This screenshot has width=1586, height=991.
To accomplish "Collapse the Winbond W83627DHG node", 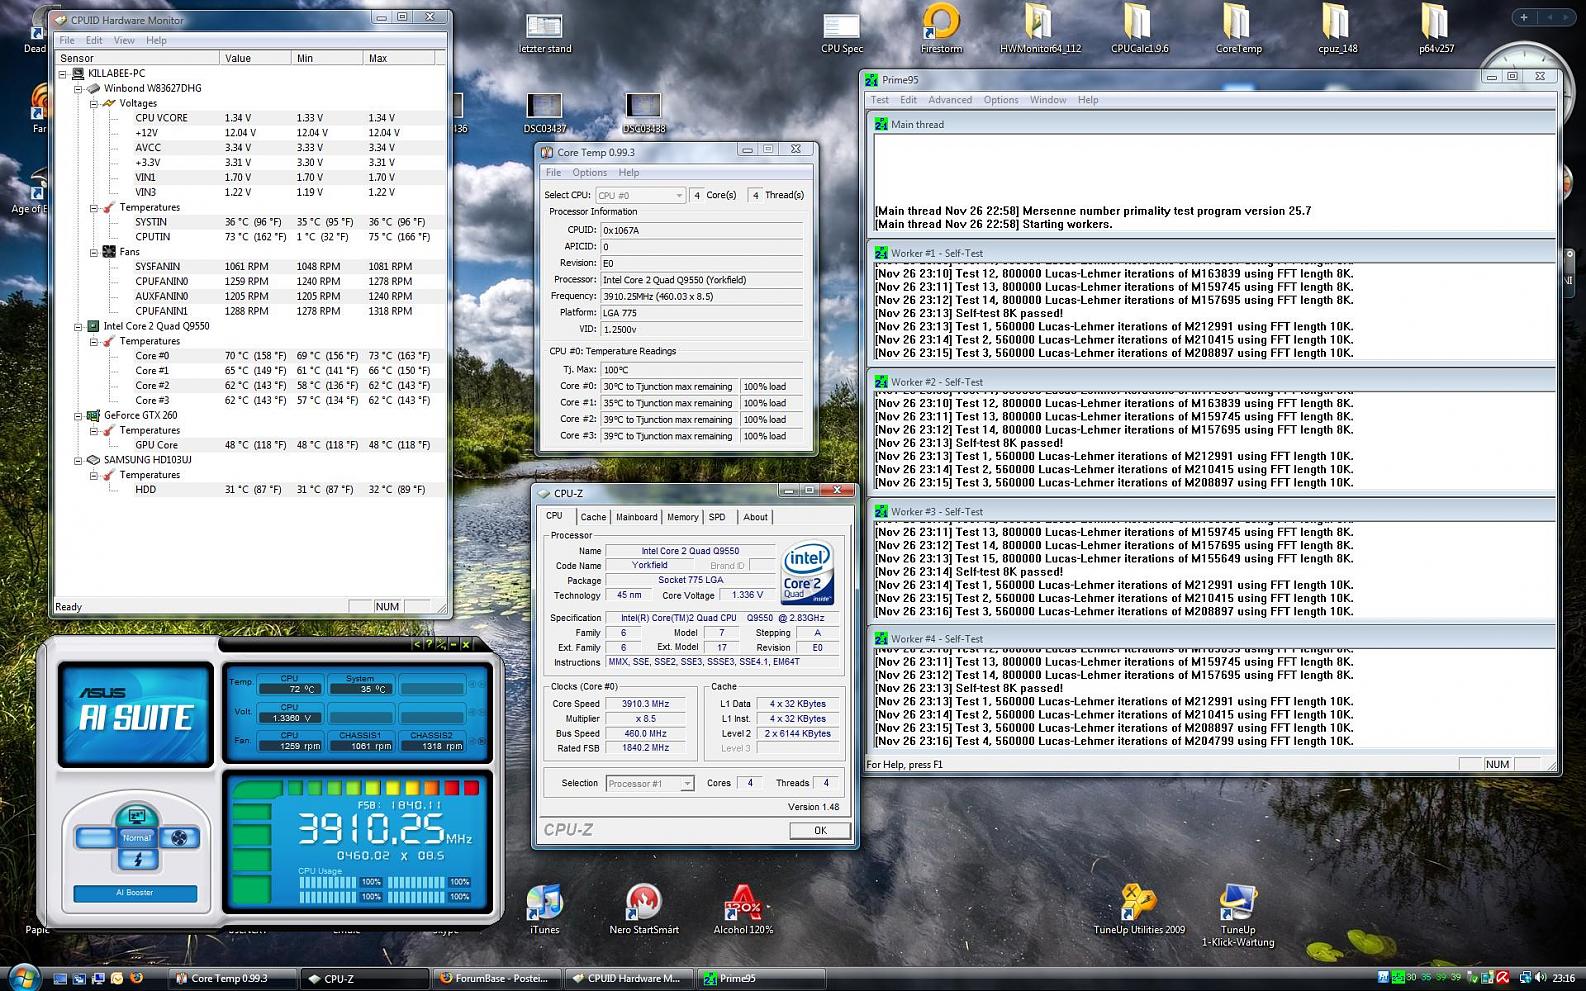I will pos(79,88).
